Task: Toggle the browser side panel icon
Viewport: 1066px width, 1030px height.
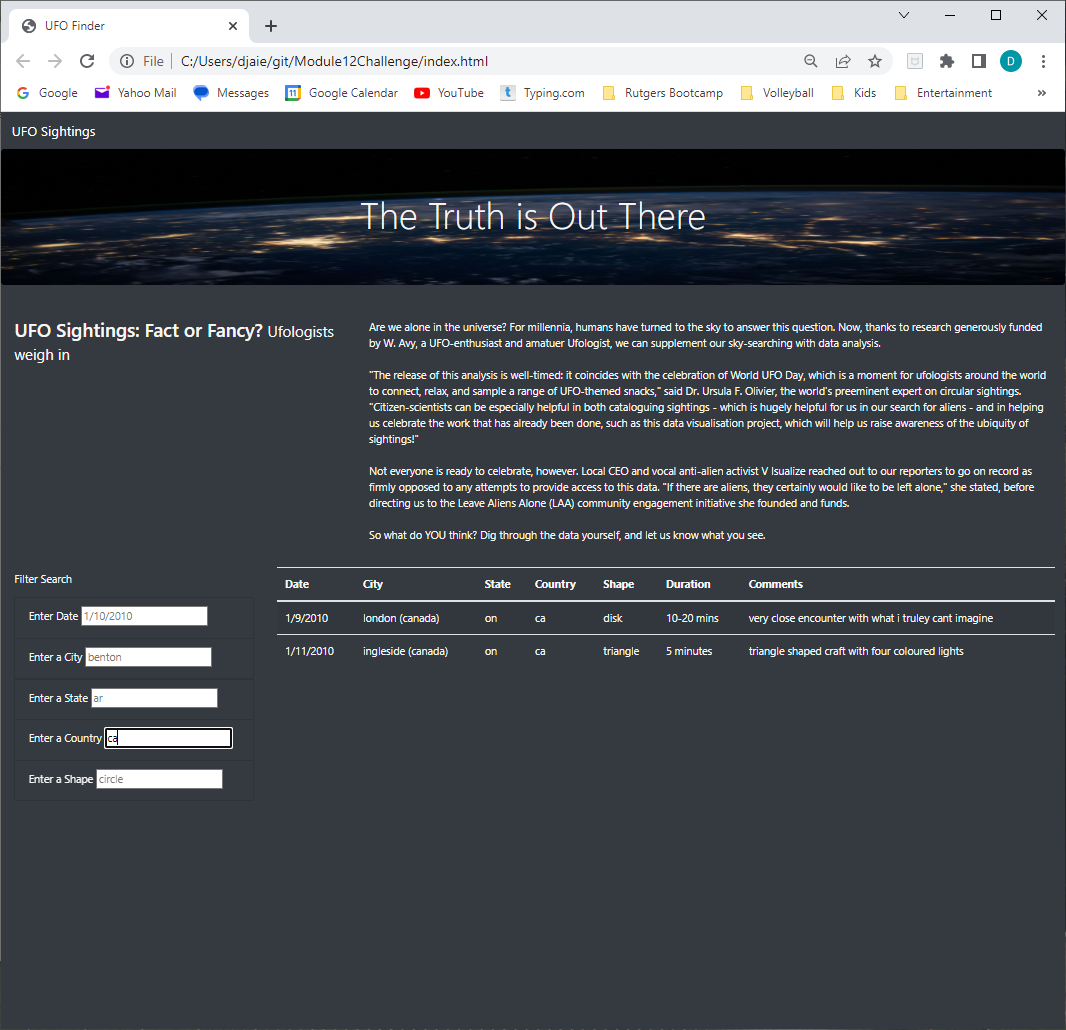Action: 979,61
